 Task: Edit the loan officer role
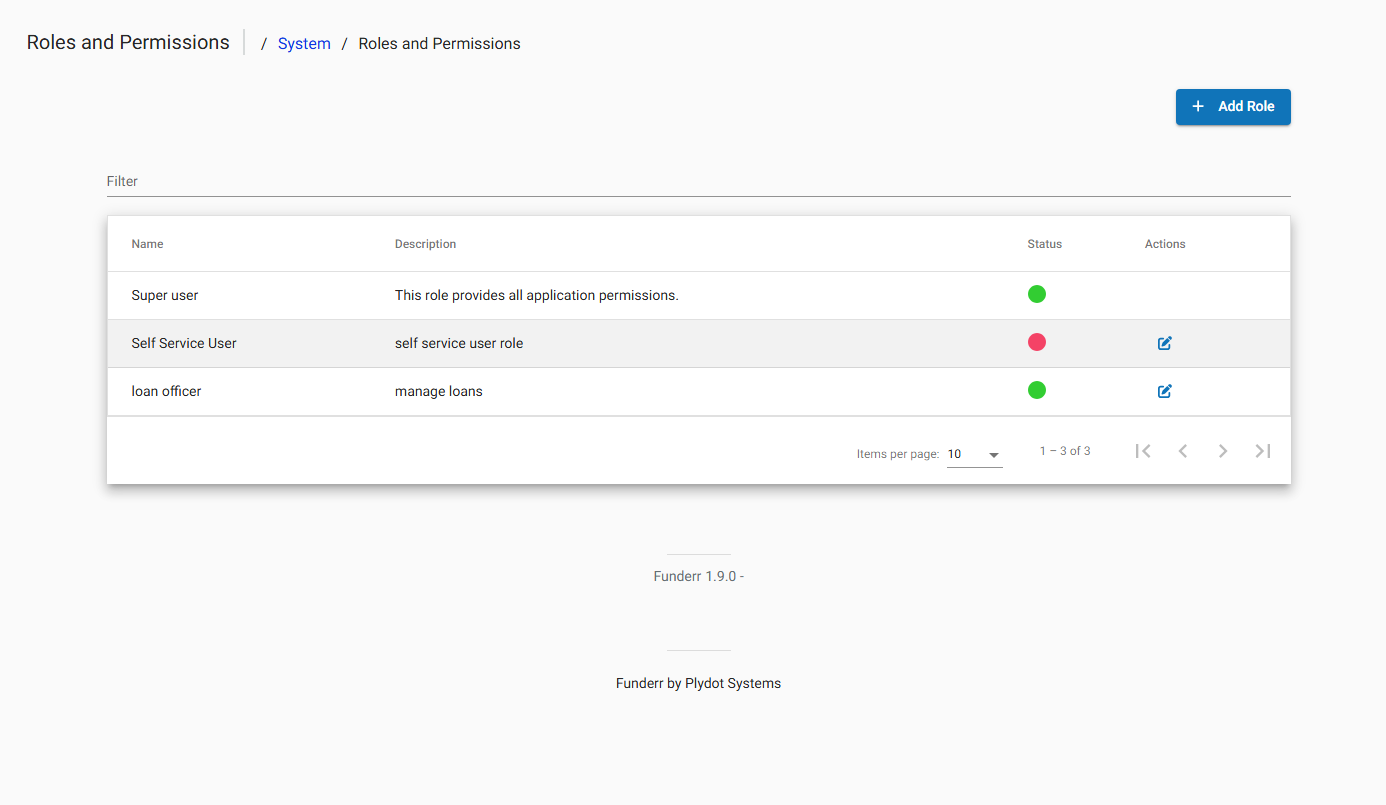(x=1164, y=390)
